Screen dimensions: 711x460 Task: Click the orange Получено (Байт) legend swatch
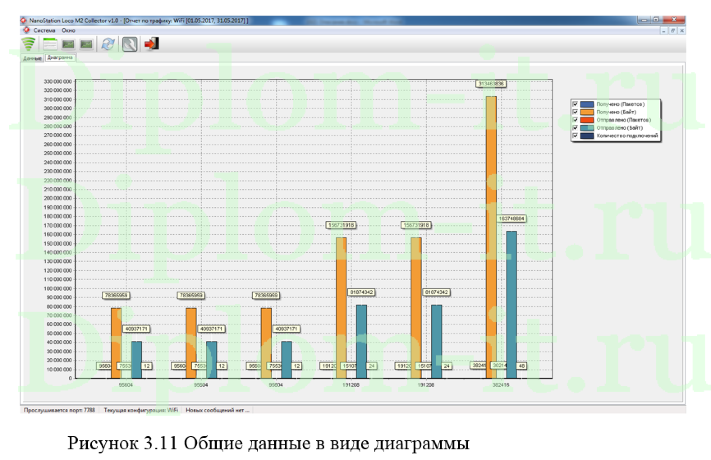587,112
